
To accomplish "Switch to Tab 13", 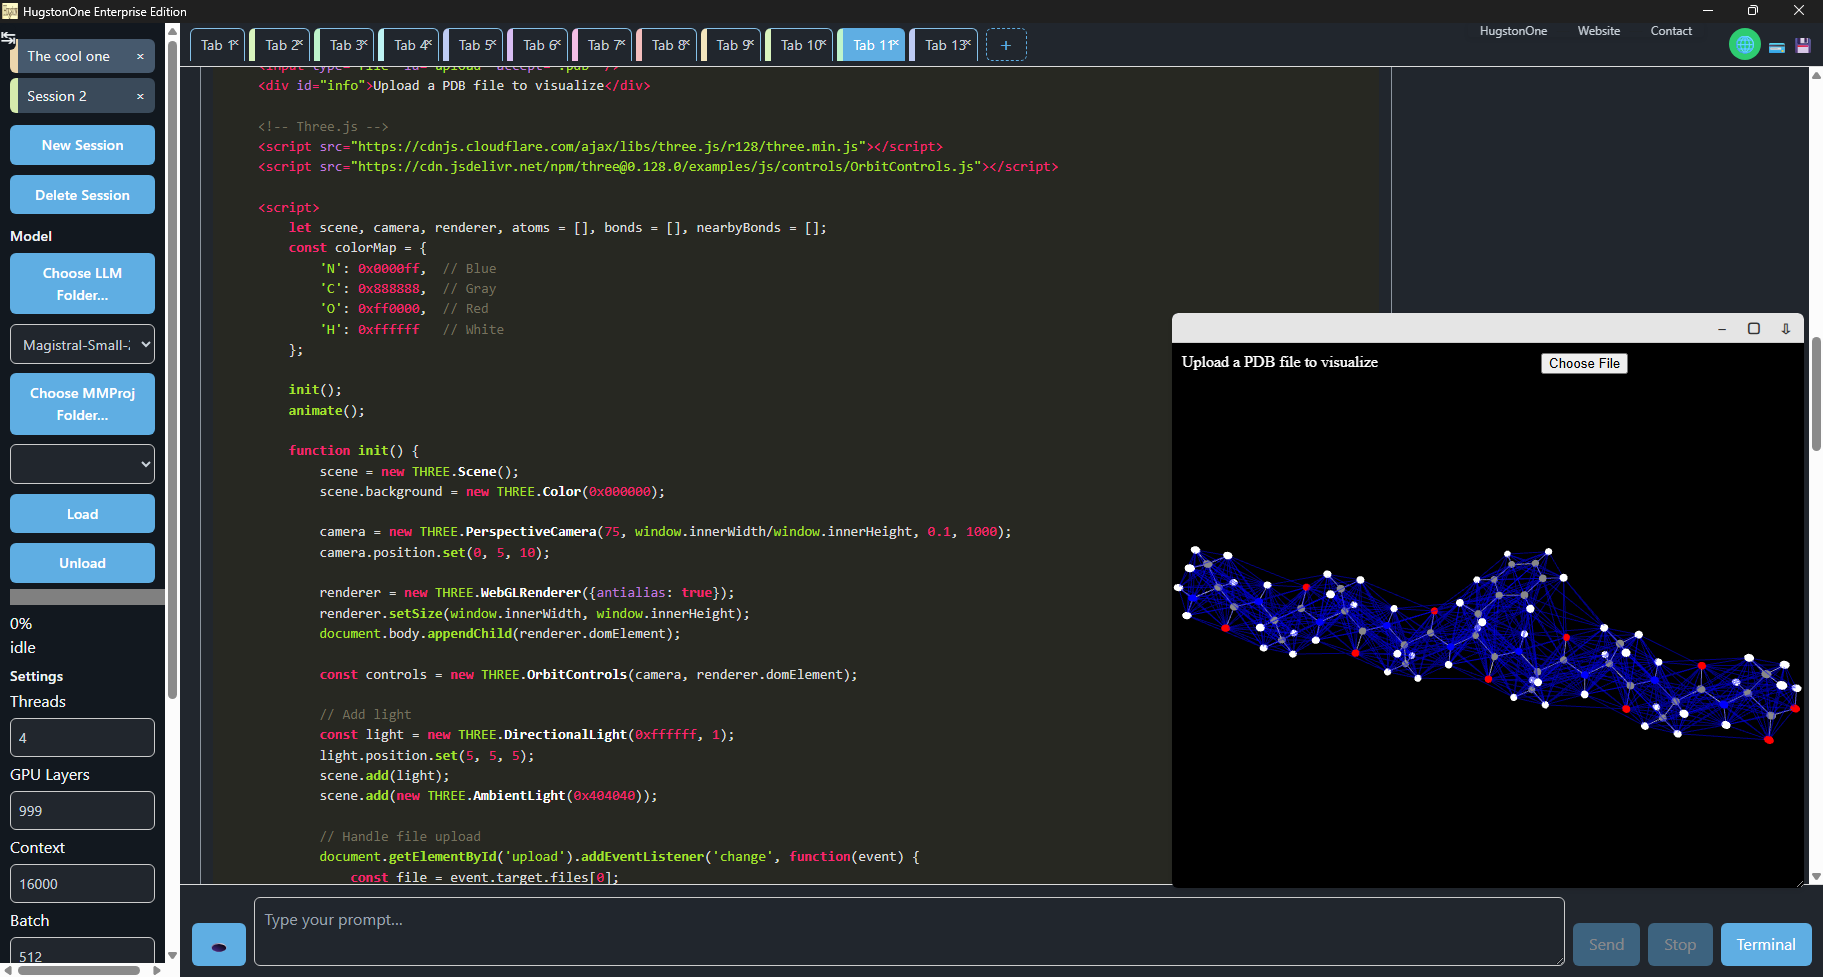I will (x=942, y=45).
